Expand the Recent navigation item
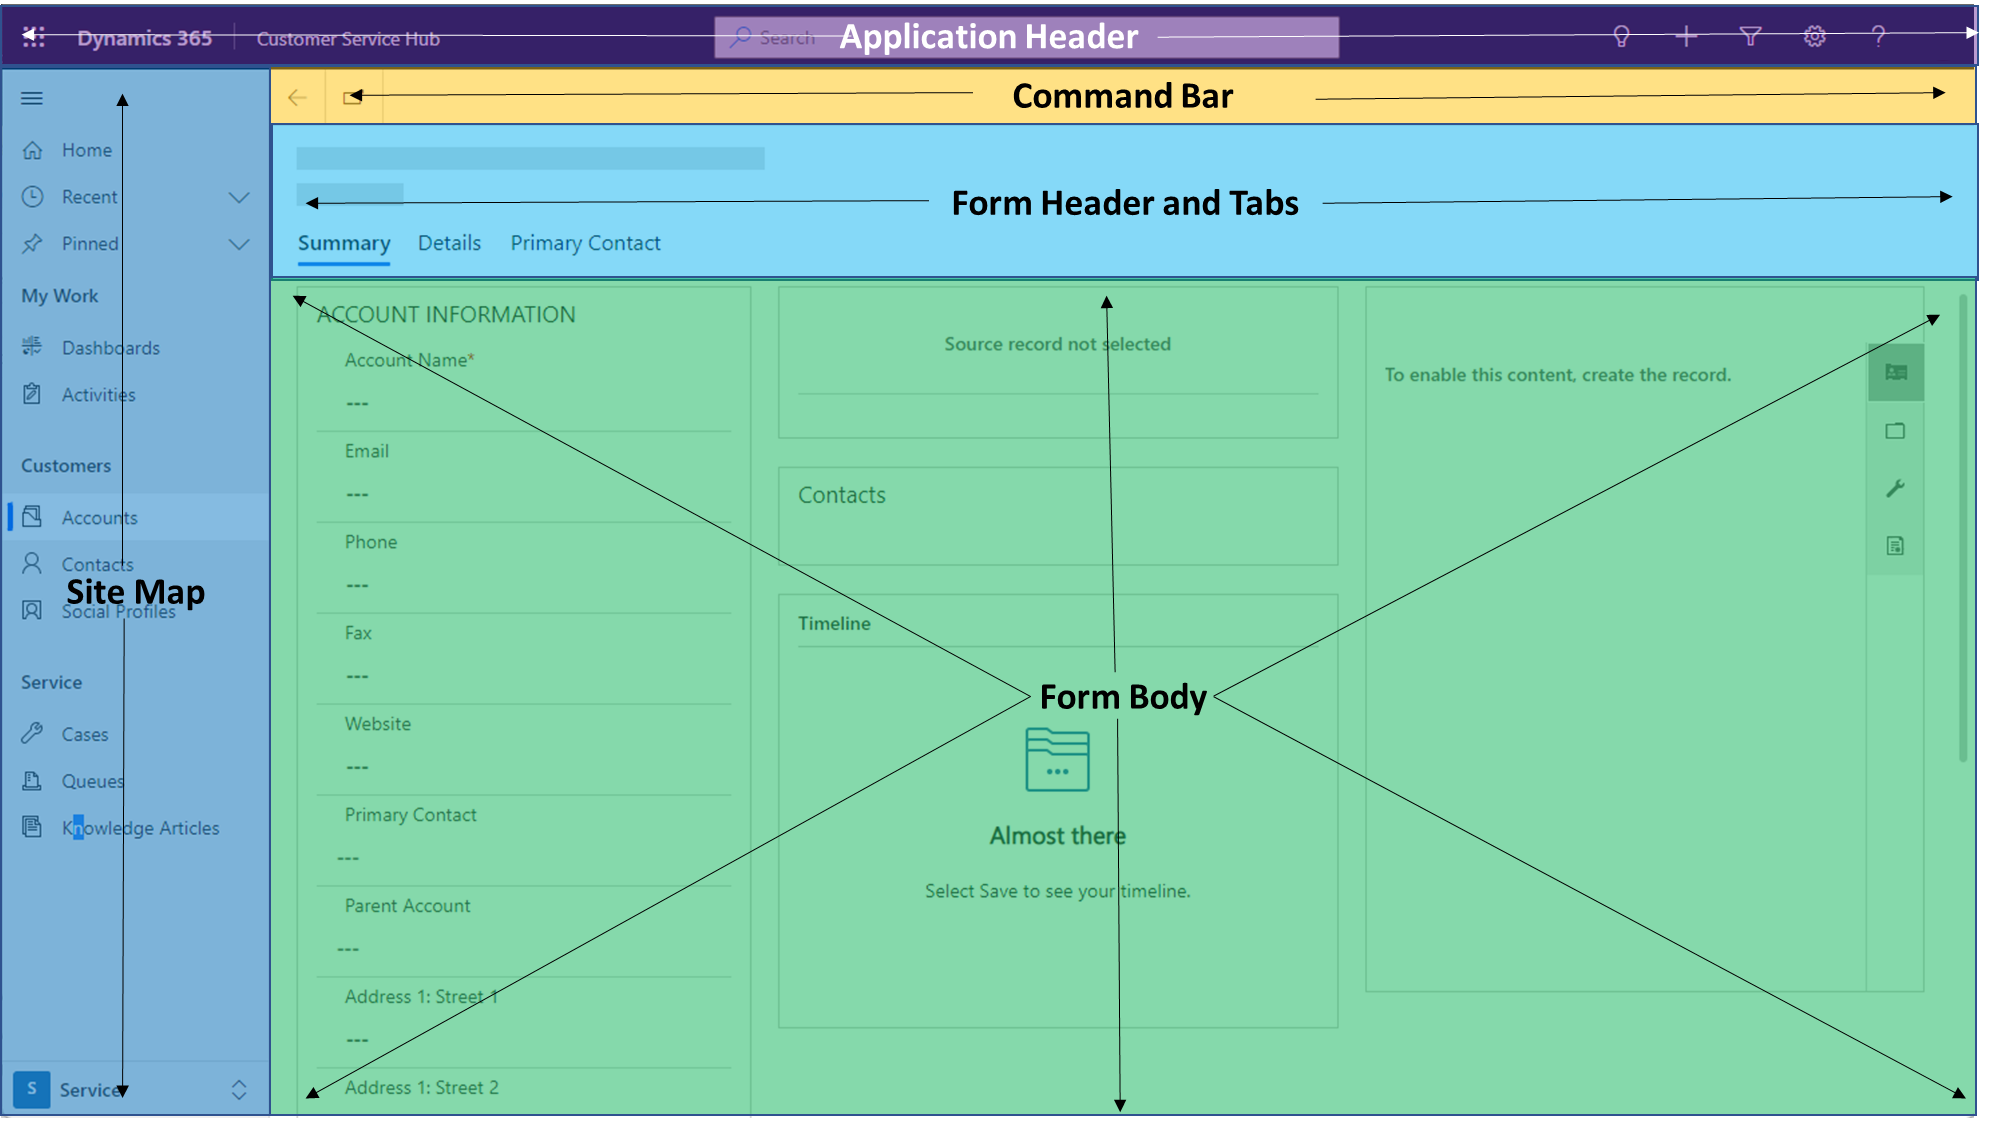The image size is (1992, 1125). [x=238, y=196]
